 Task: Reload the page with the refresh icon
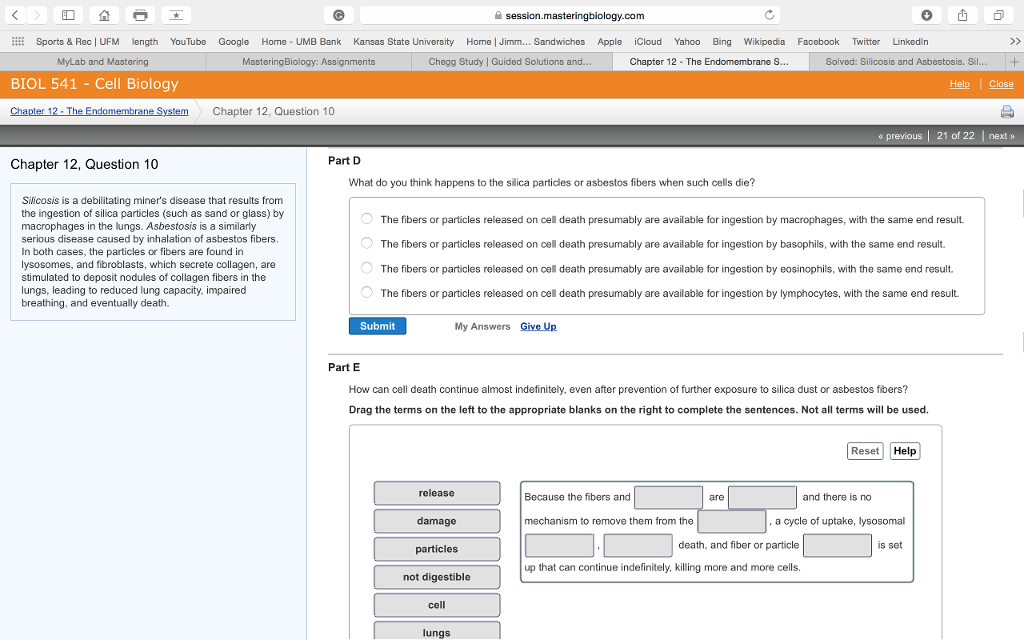769,15
